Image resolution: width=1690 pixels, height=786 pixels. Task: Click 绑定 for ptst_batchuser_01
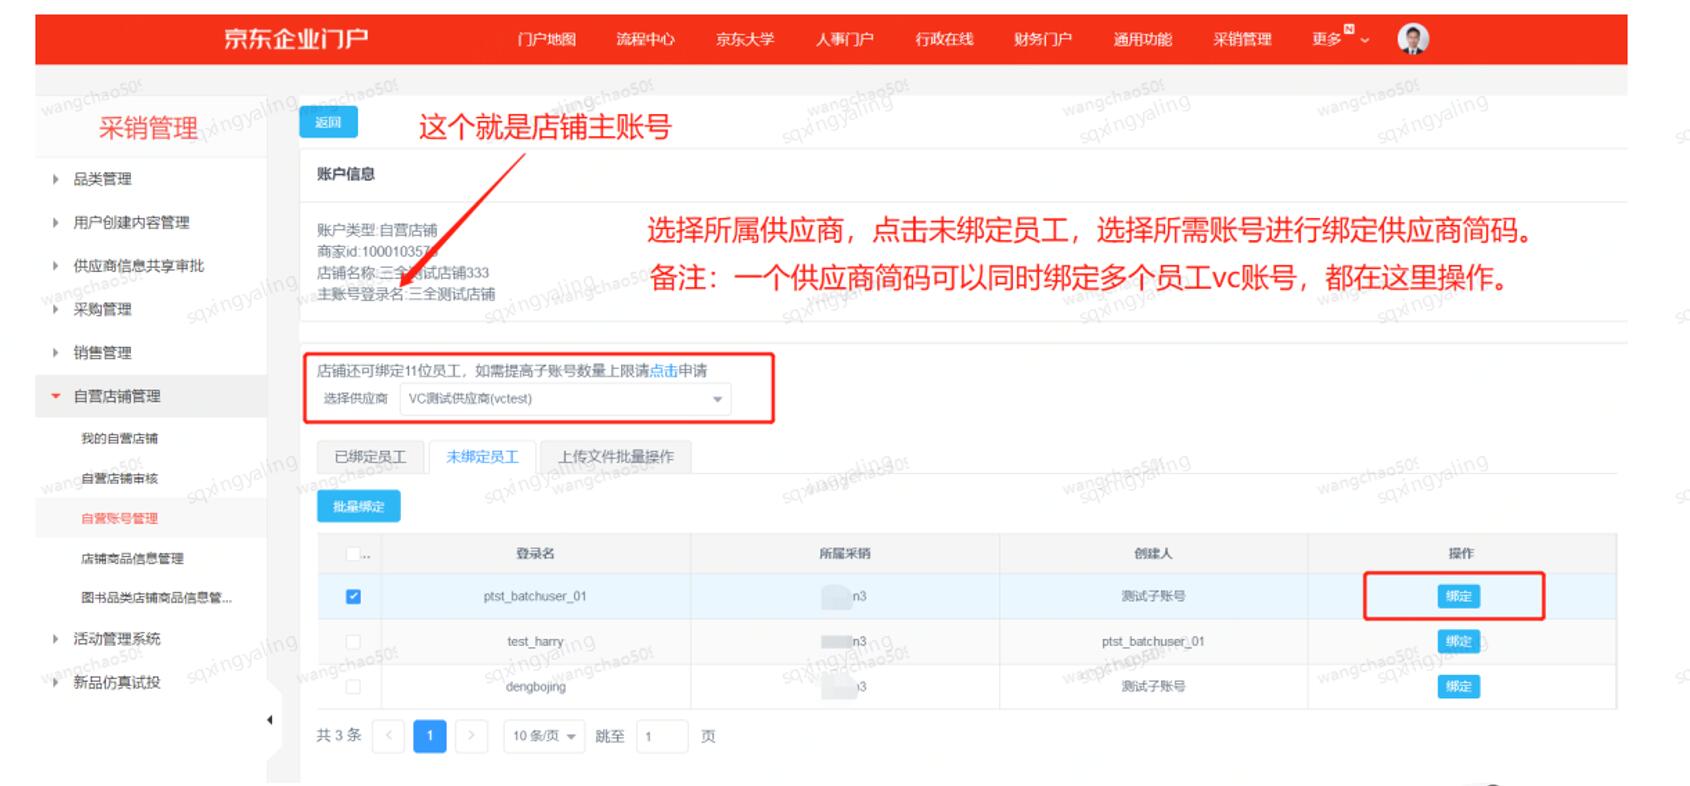click(x=1458, y=596)
